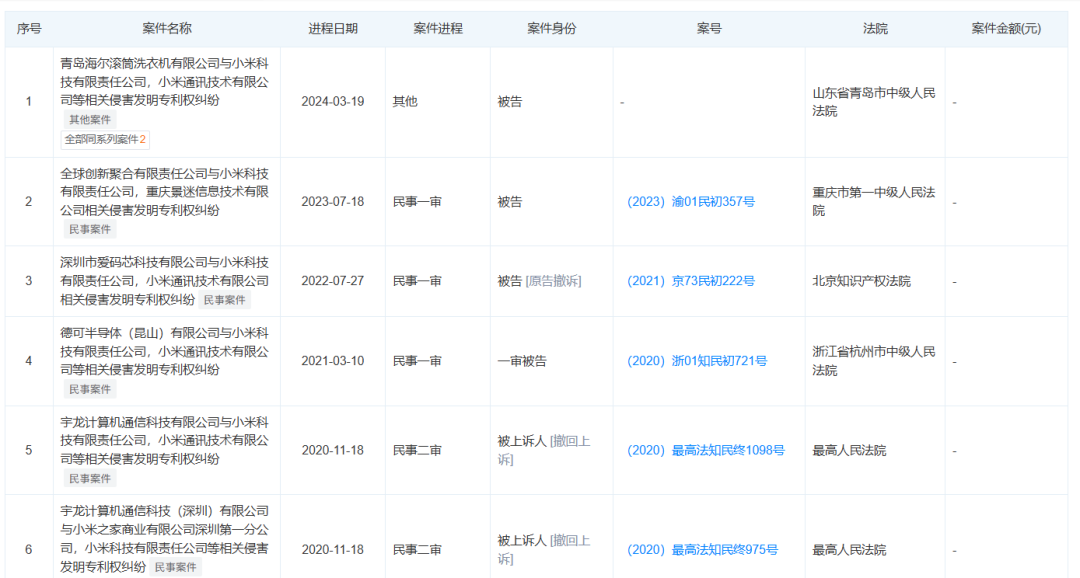Select date 2021-03-10
1080x578 pixels.
click(333, 361)
